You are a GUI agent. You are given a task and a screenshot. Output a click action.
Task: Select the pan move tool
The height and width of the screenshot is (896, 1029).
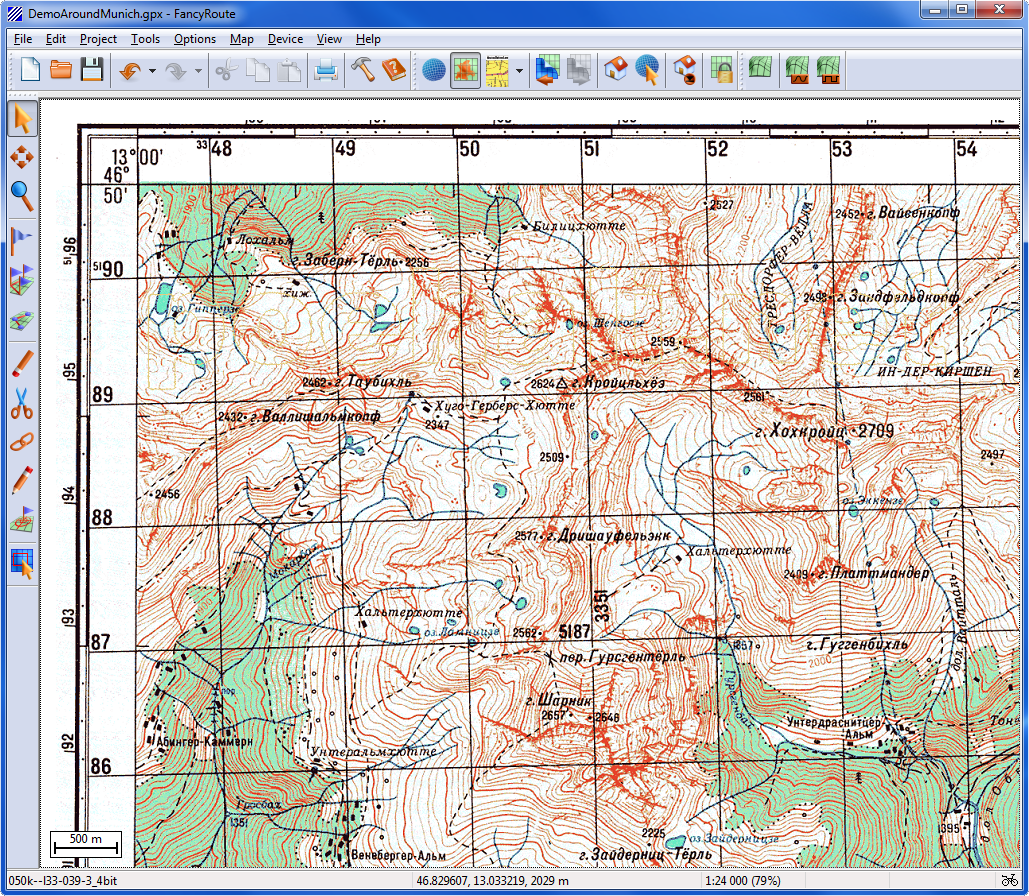pyautogui.click(x=22, y=157)
